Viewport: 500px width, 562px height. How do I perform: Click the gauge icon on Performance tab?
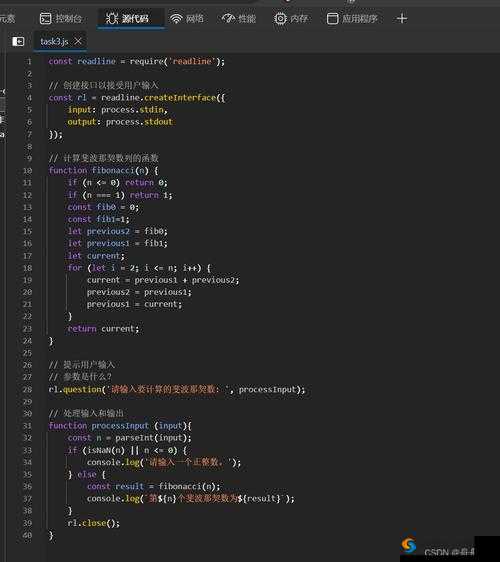[228, 18]
